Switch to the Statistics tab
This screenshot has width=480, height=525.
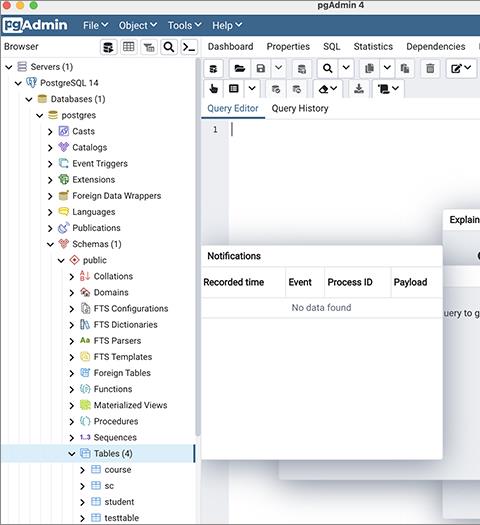coord(373,47)
